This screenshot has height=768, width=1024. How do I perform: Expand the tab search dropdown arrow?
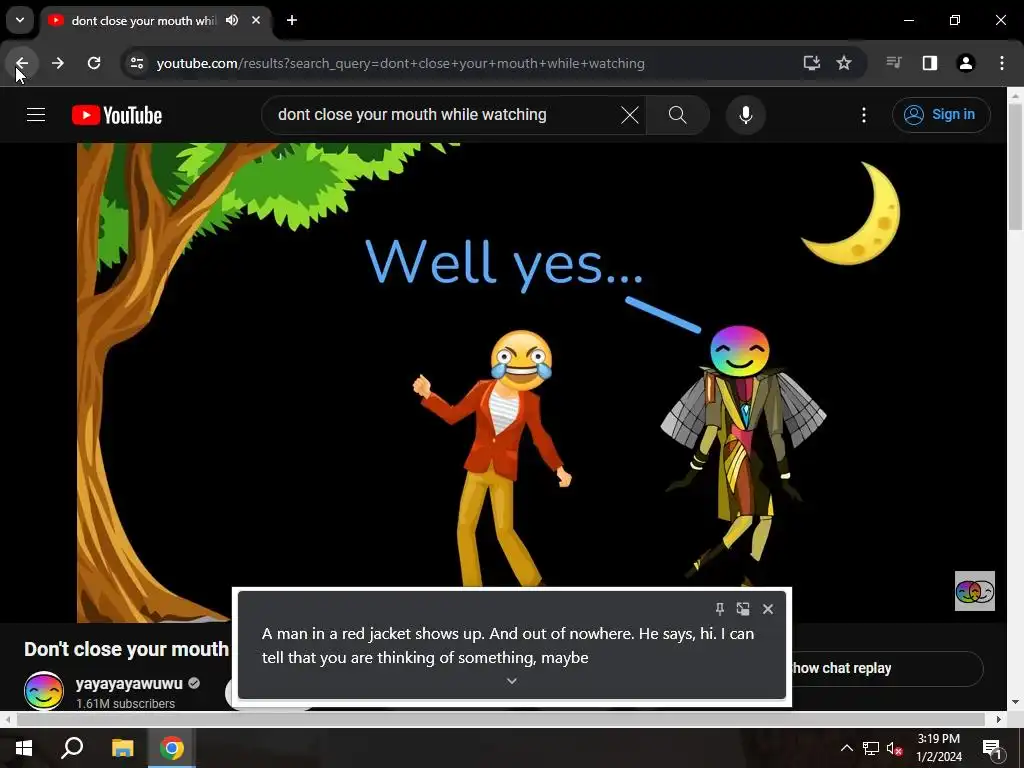coord(20,20)
